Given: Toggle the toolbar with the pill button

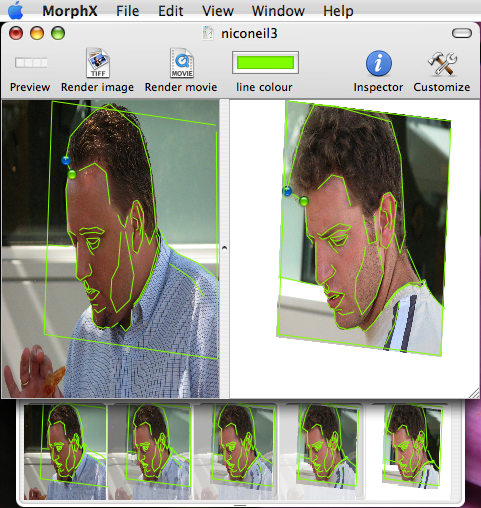Looking at the screenshot, I should coord(462,33).
